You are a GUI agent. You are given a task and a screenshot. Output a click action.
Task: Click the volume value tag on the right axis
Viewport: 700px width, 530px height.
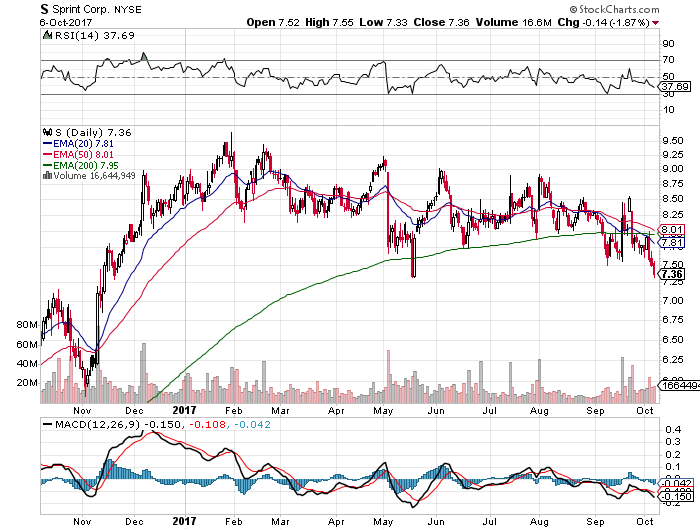tap(679, 385)
